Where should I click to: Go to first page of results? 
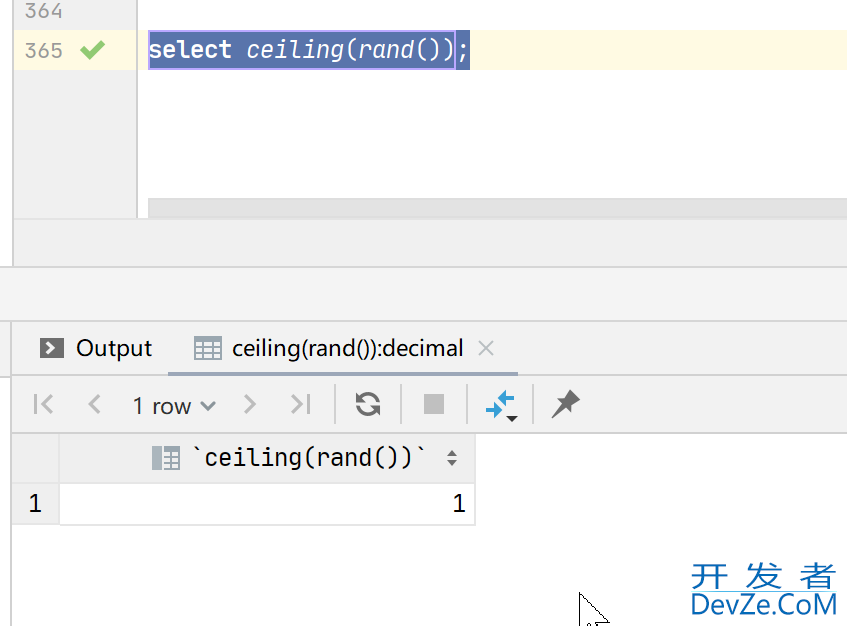pos(43,404)
